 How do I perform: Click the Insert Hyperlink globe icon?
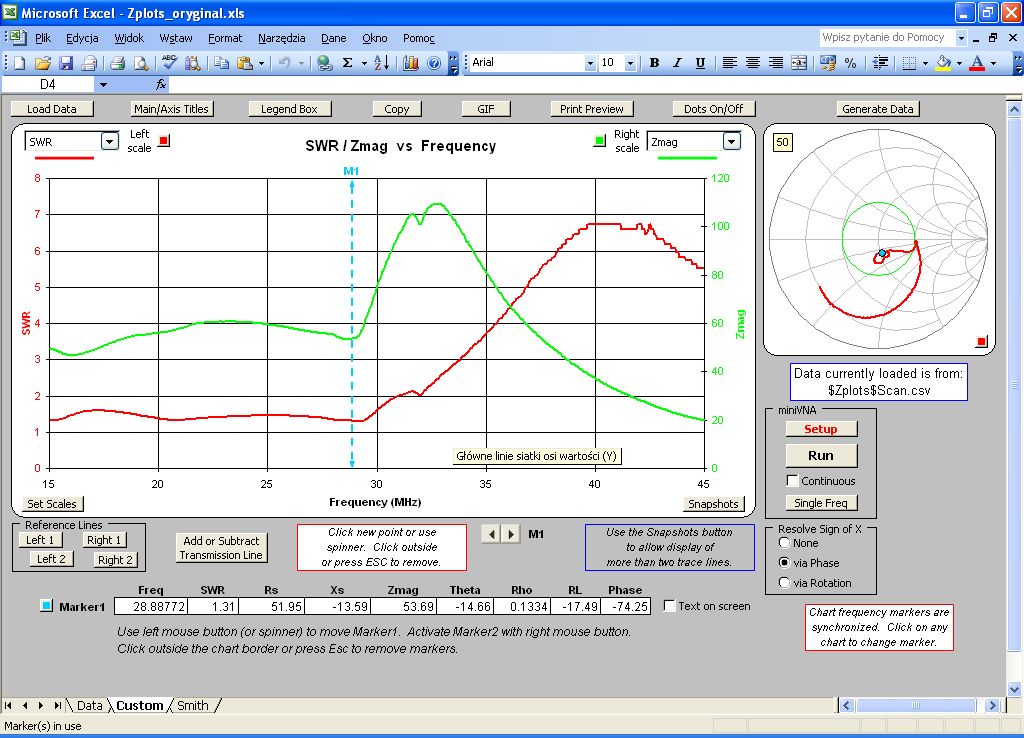tap(324, 63)
